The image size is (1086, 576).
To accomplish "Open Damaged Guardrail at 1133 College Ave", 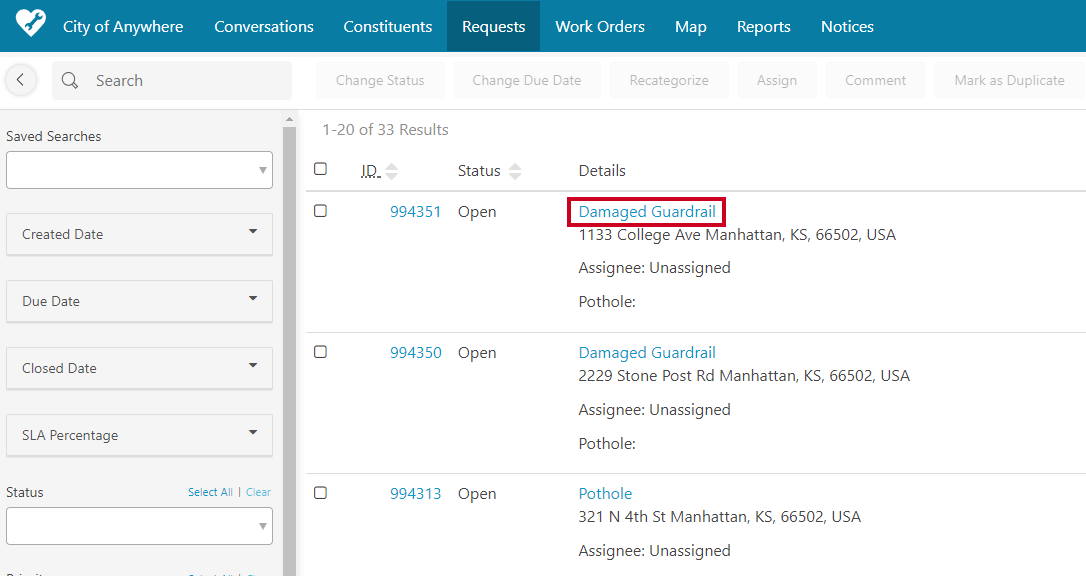I will point(647,212).
